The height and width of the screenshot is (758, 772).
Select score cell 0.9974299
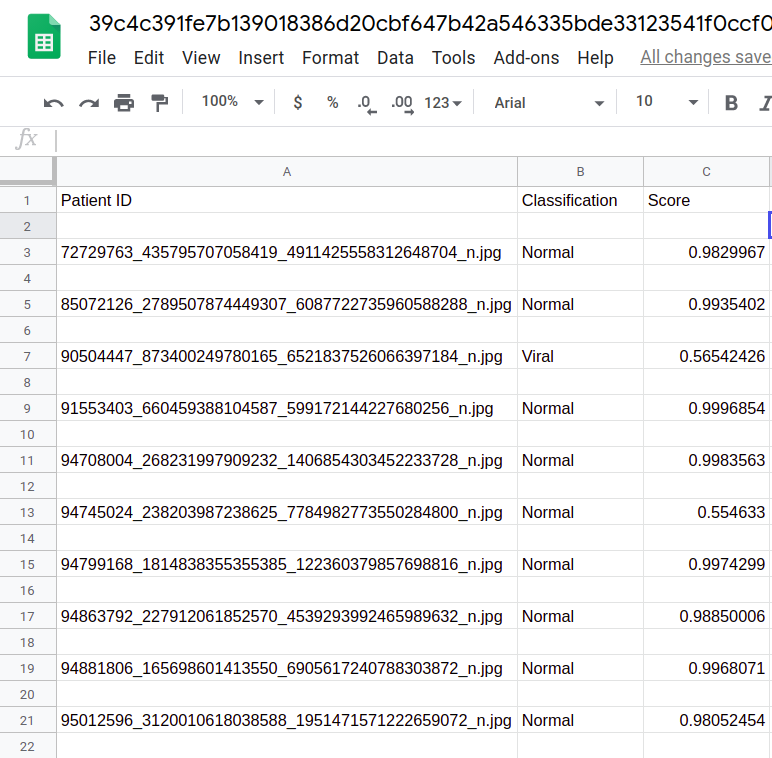tap(707, 565)
